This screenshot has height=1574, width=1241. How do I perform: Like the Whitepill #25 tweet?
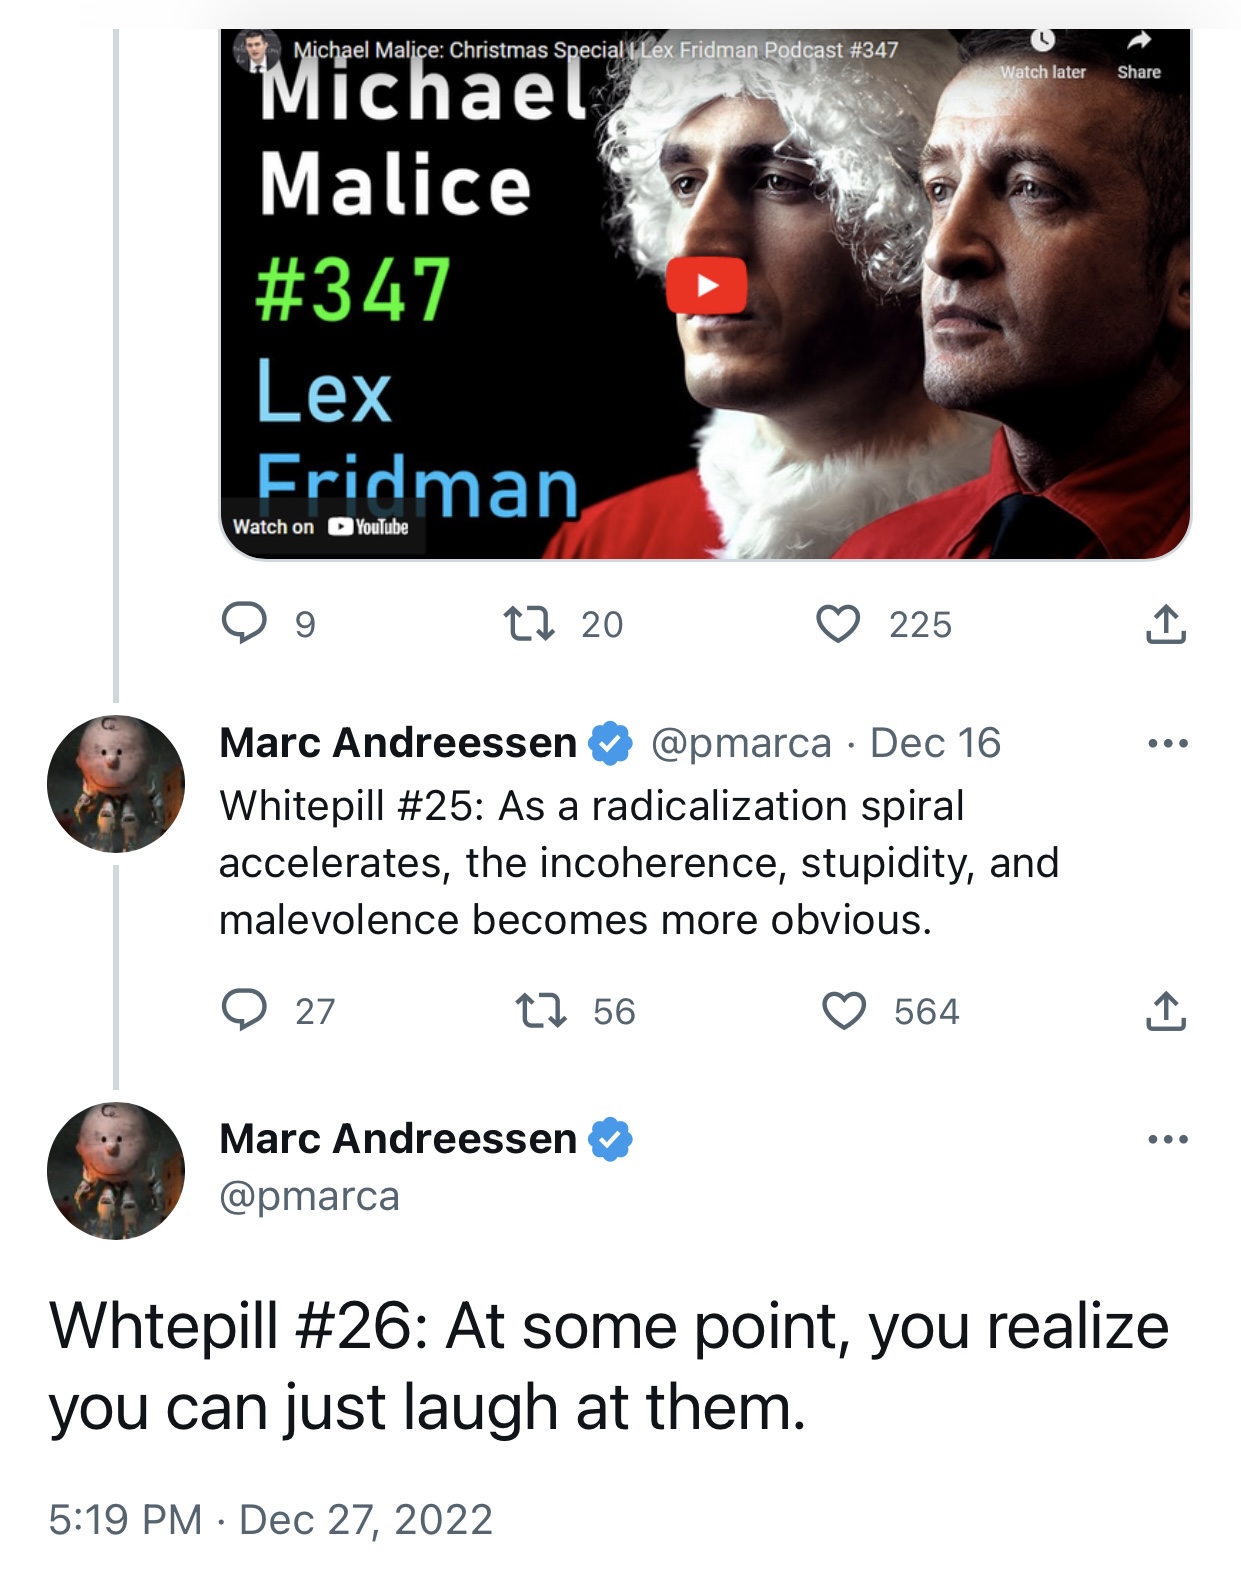pos(843,1010)
